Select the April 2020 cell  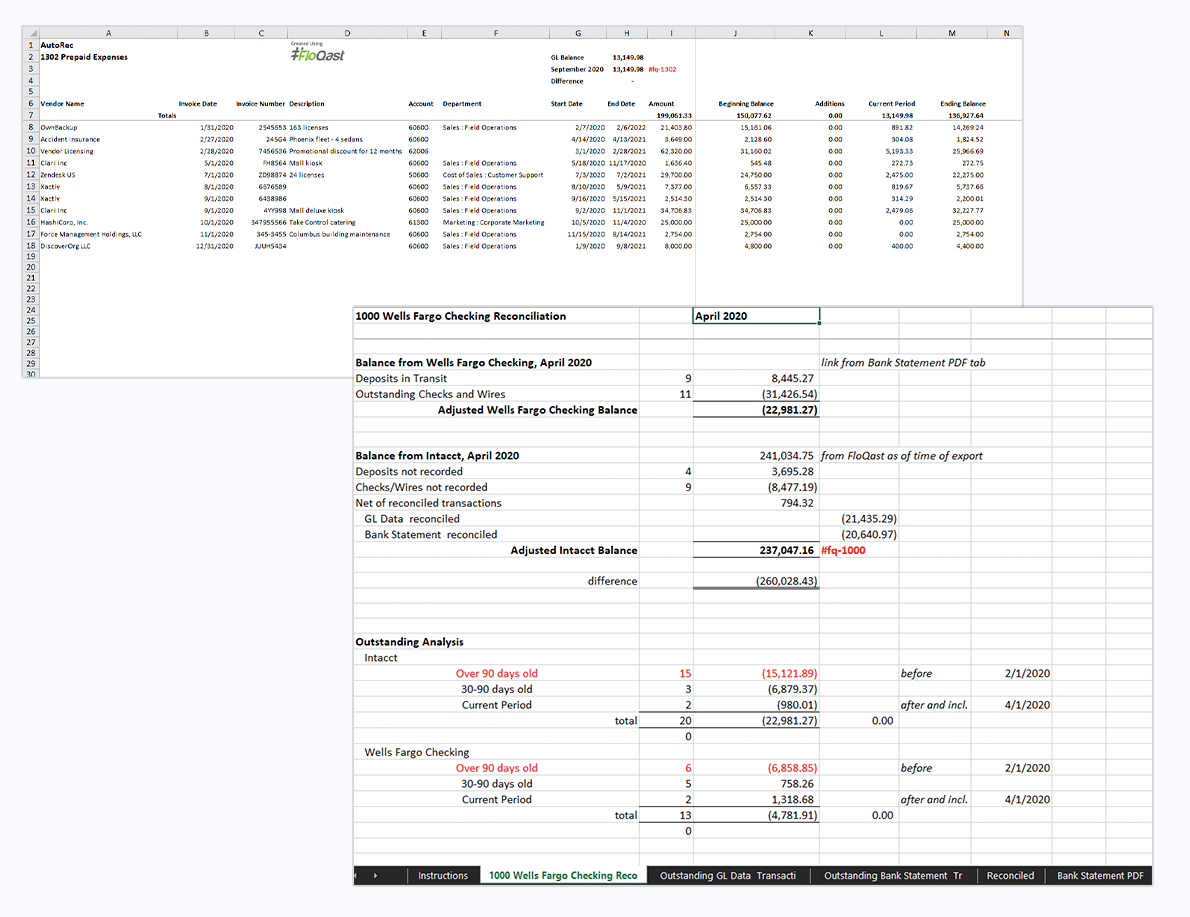tap(755, 316)
